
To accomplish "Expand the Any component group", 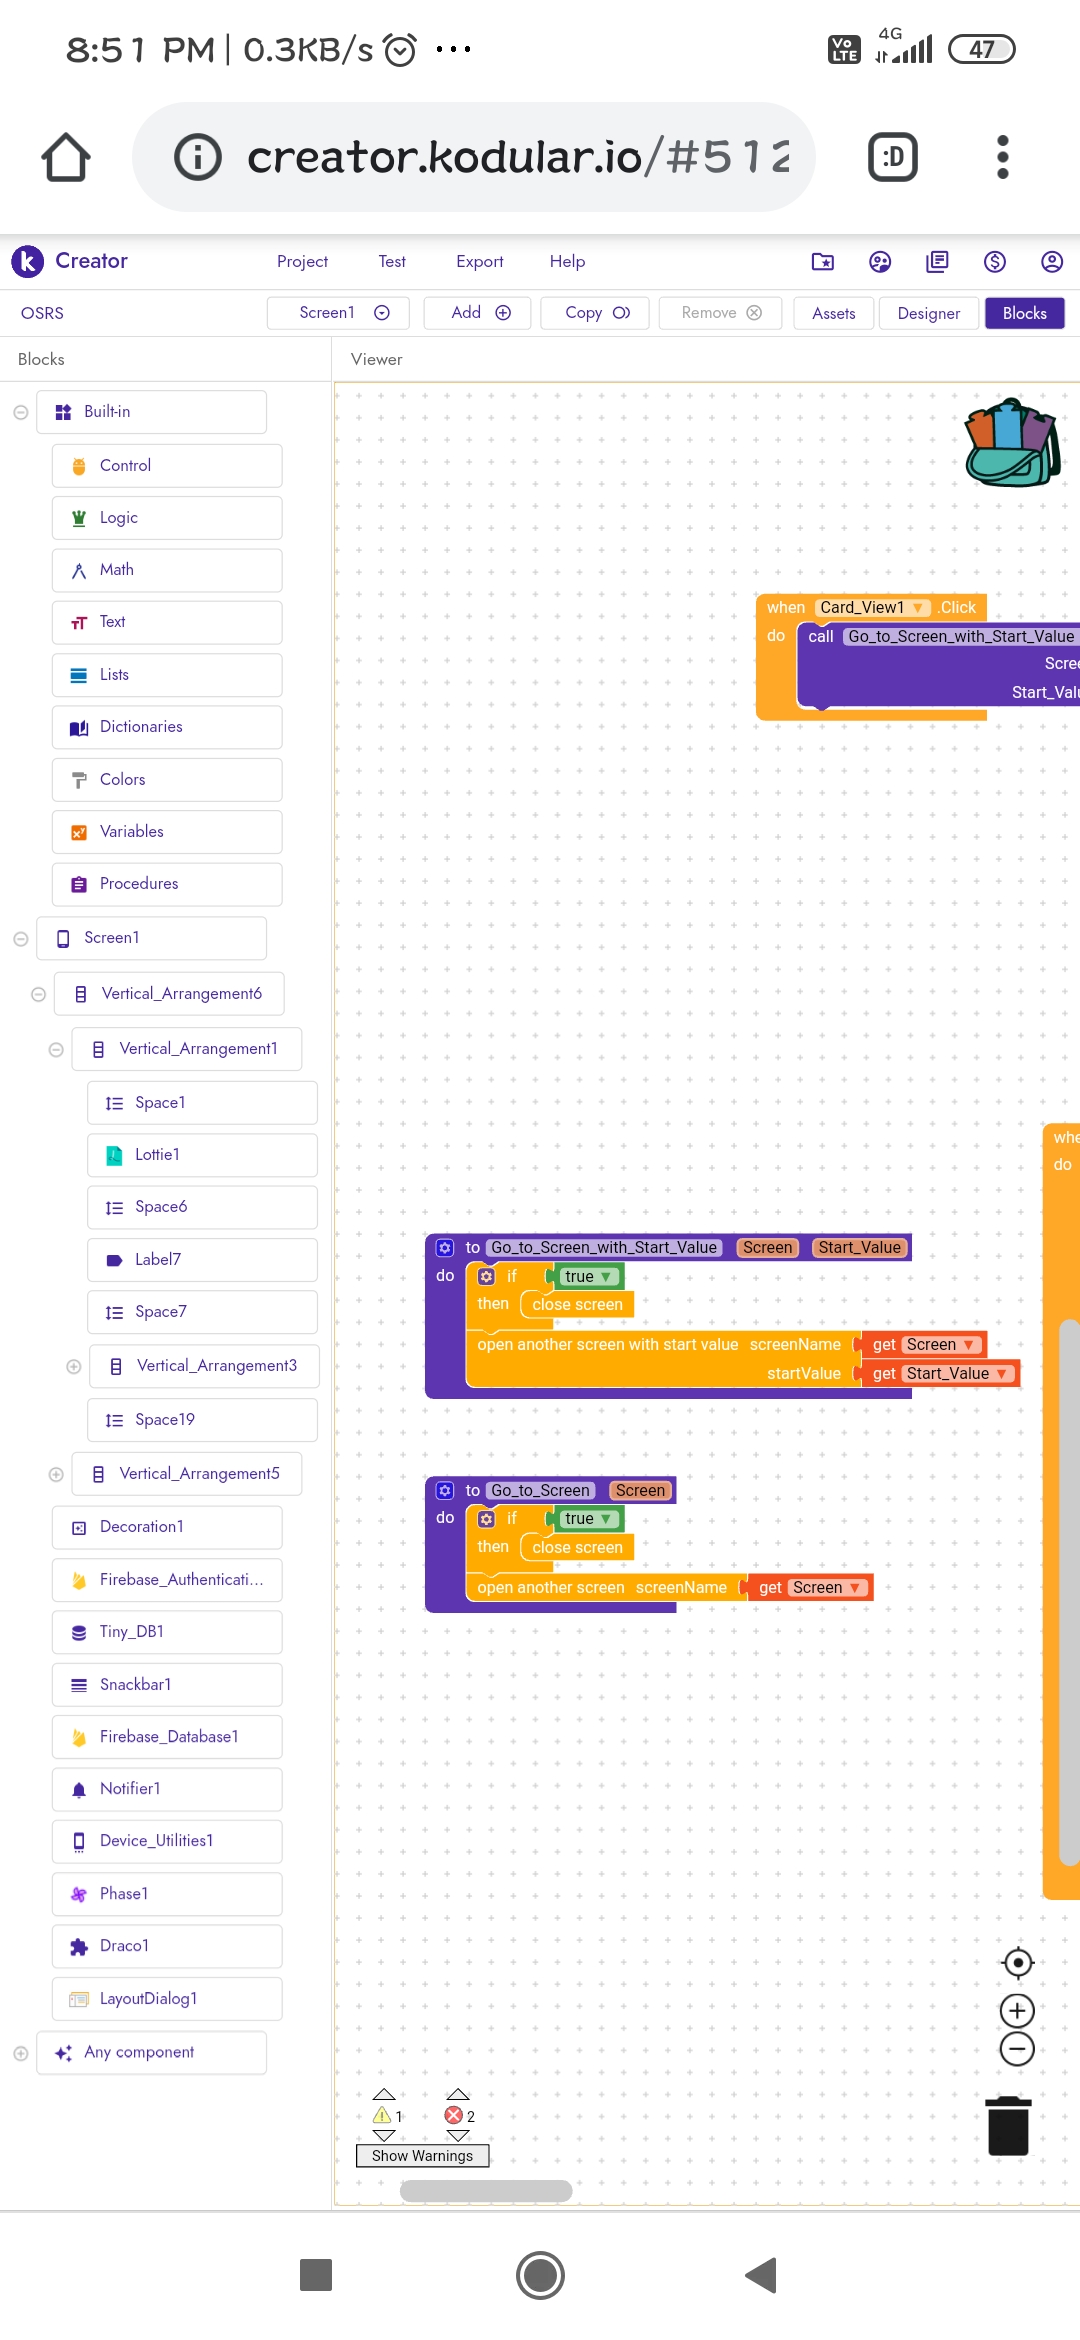I will (20, 2053).
